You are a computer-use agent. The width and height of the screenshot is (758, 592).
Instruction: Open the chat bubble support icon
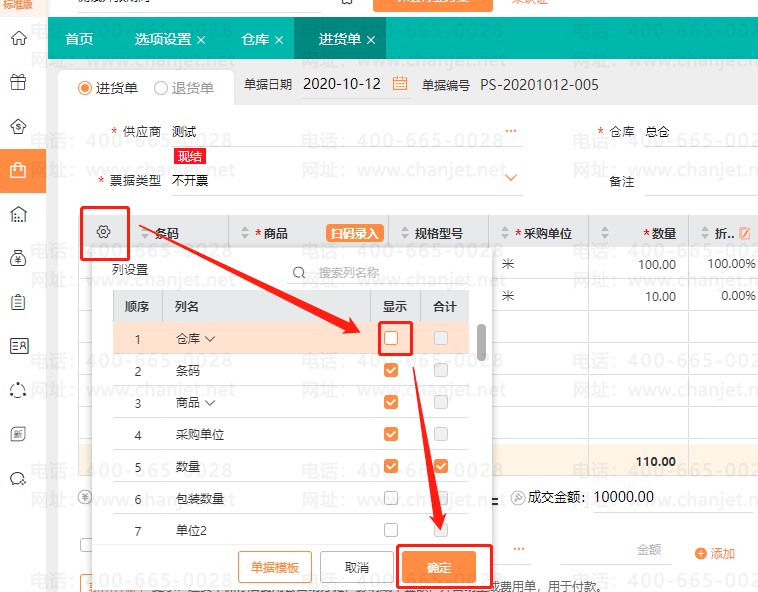click(18, 478)
